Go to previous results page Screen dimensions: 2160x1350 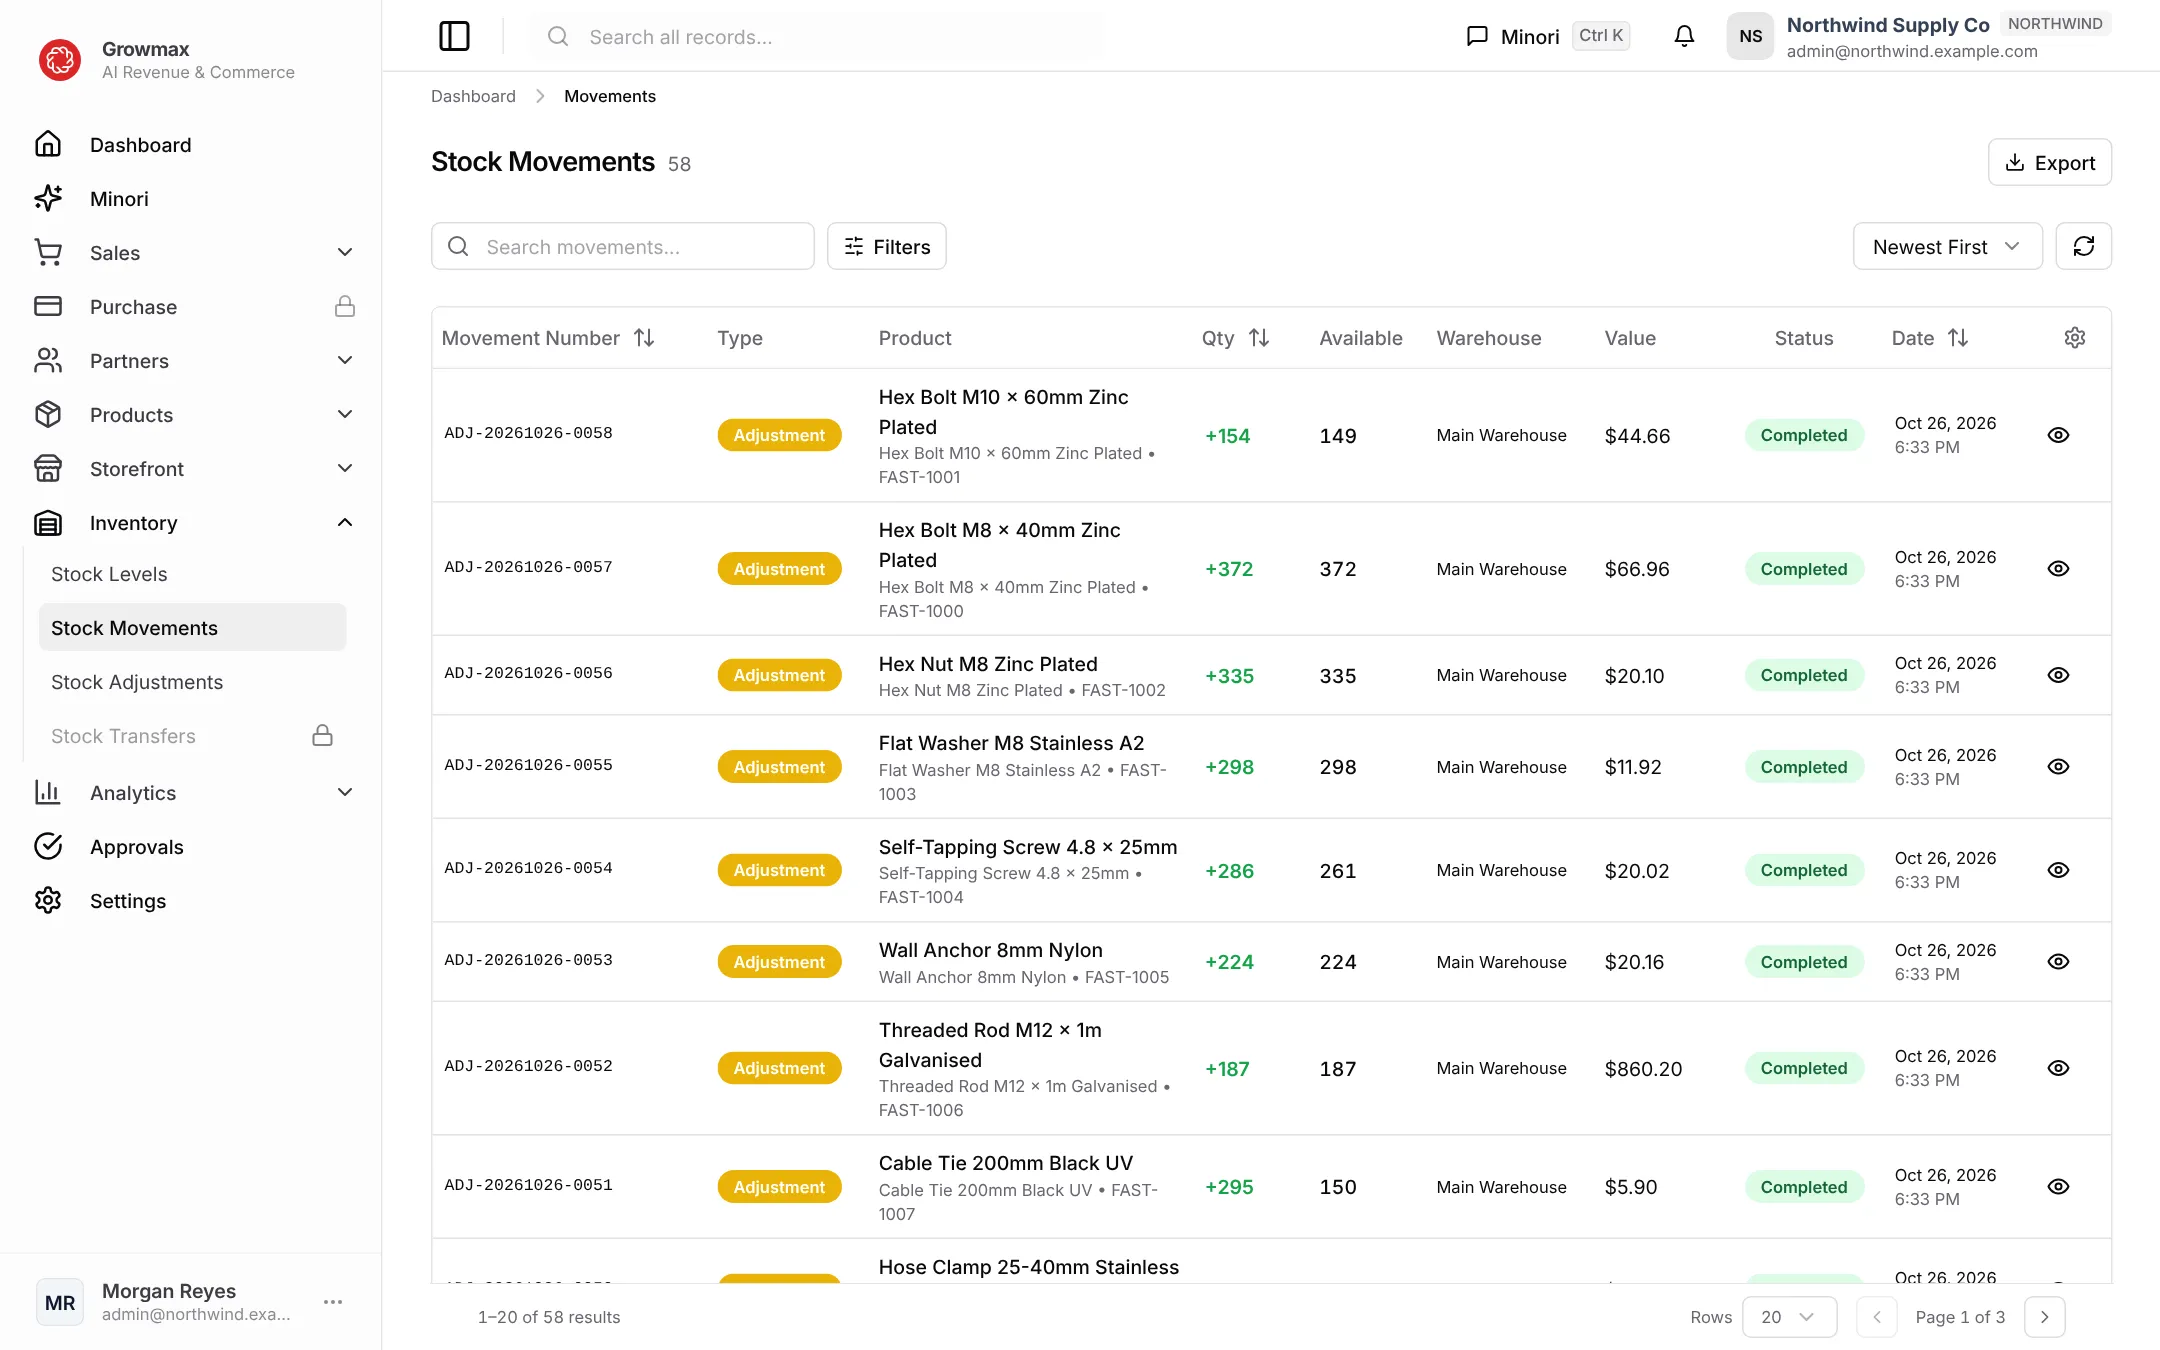(x=1877, y=1317)
